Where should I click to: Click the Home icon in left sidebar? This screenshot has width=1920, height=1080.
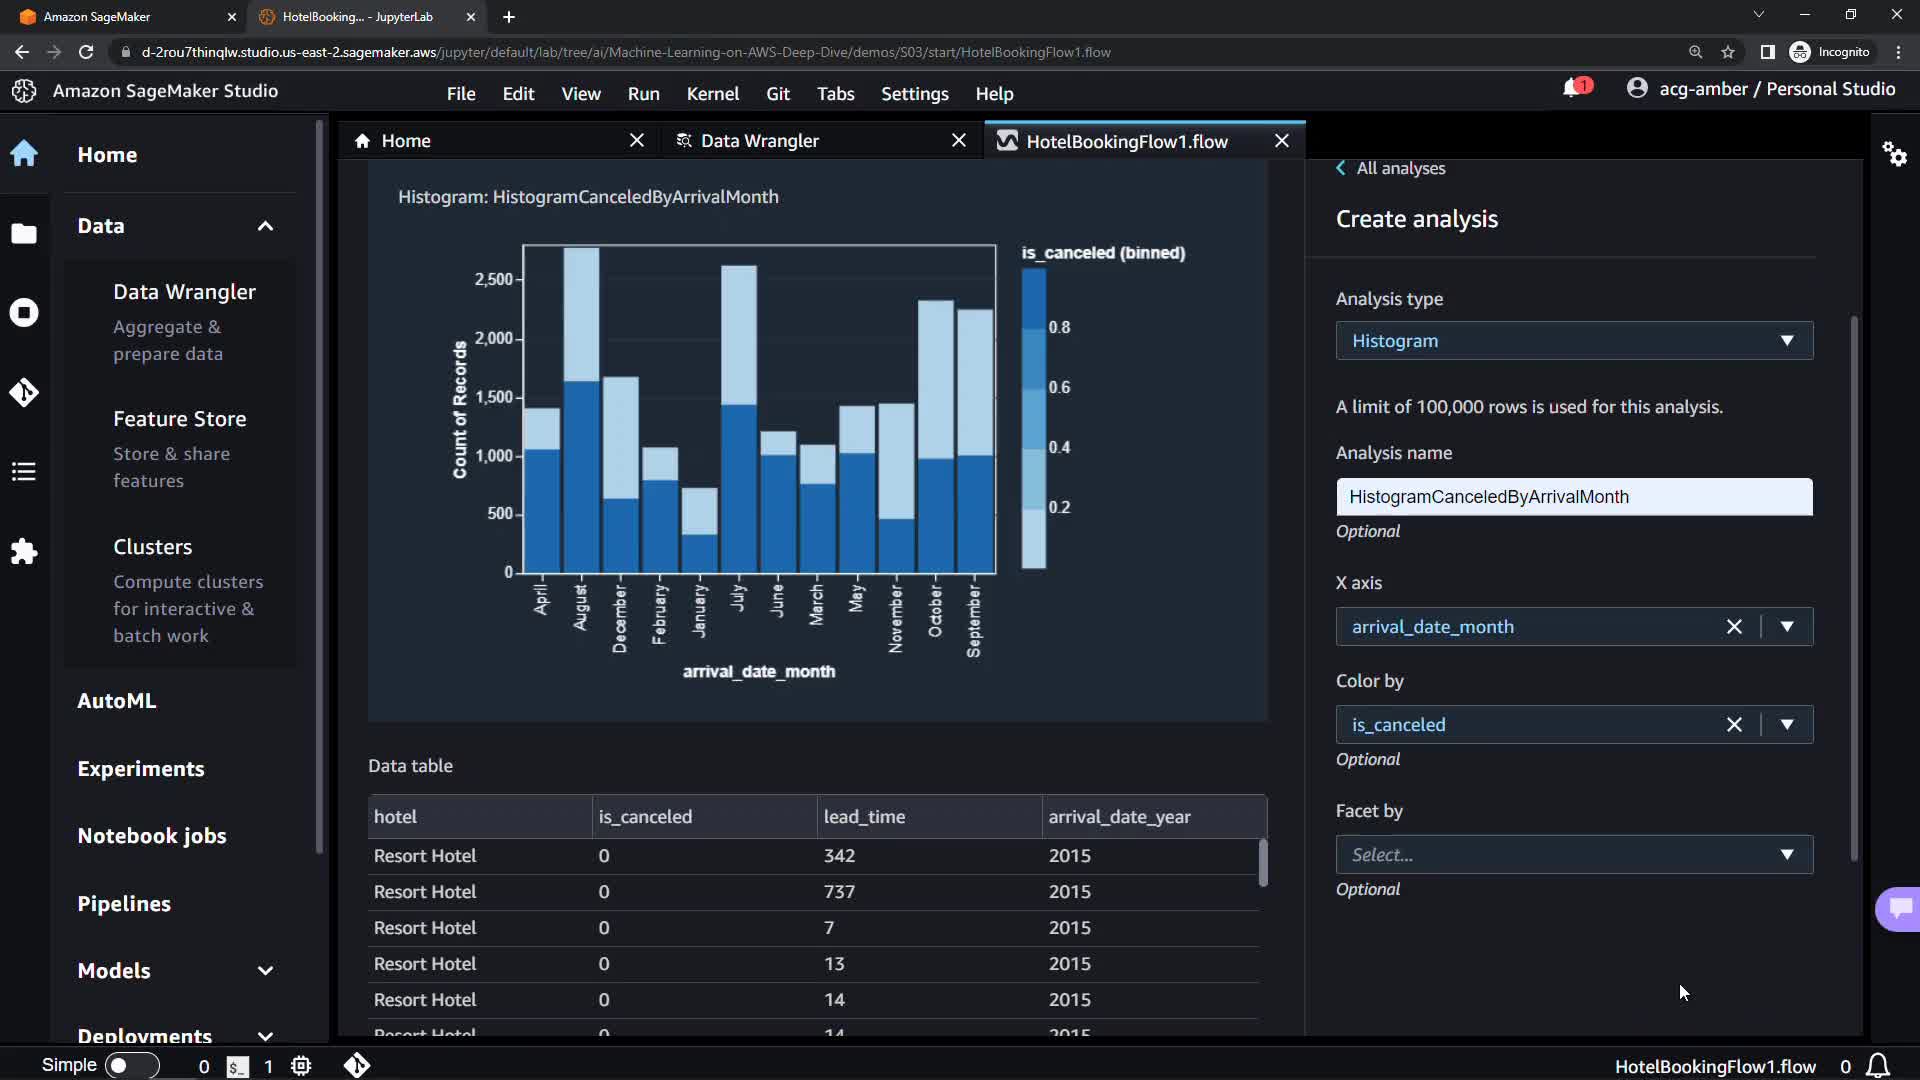(24, 154)
